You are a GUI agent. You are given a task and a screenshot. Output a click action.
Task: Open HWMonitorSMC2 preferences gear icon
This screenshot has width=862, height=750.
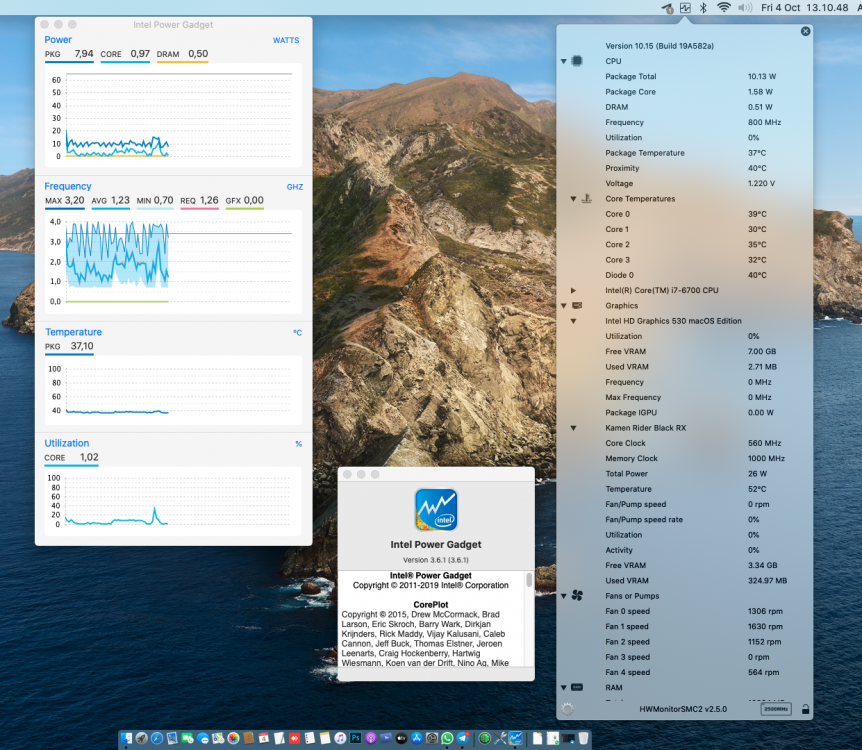(567, 709)
